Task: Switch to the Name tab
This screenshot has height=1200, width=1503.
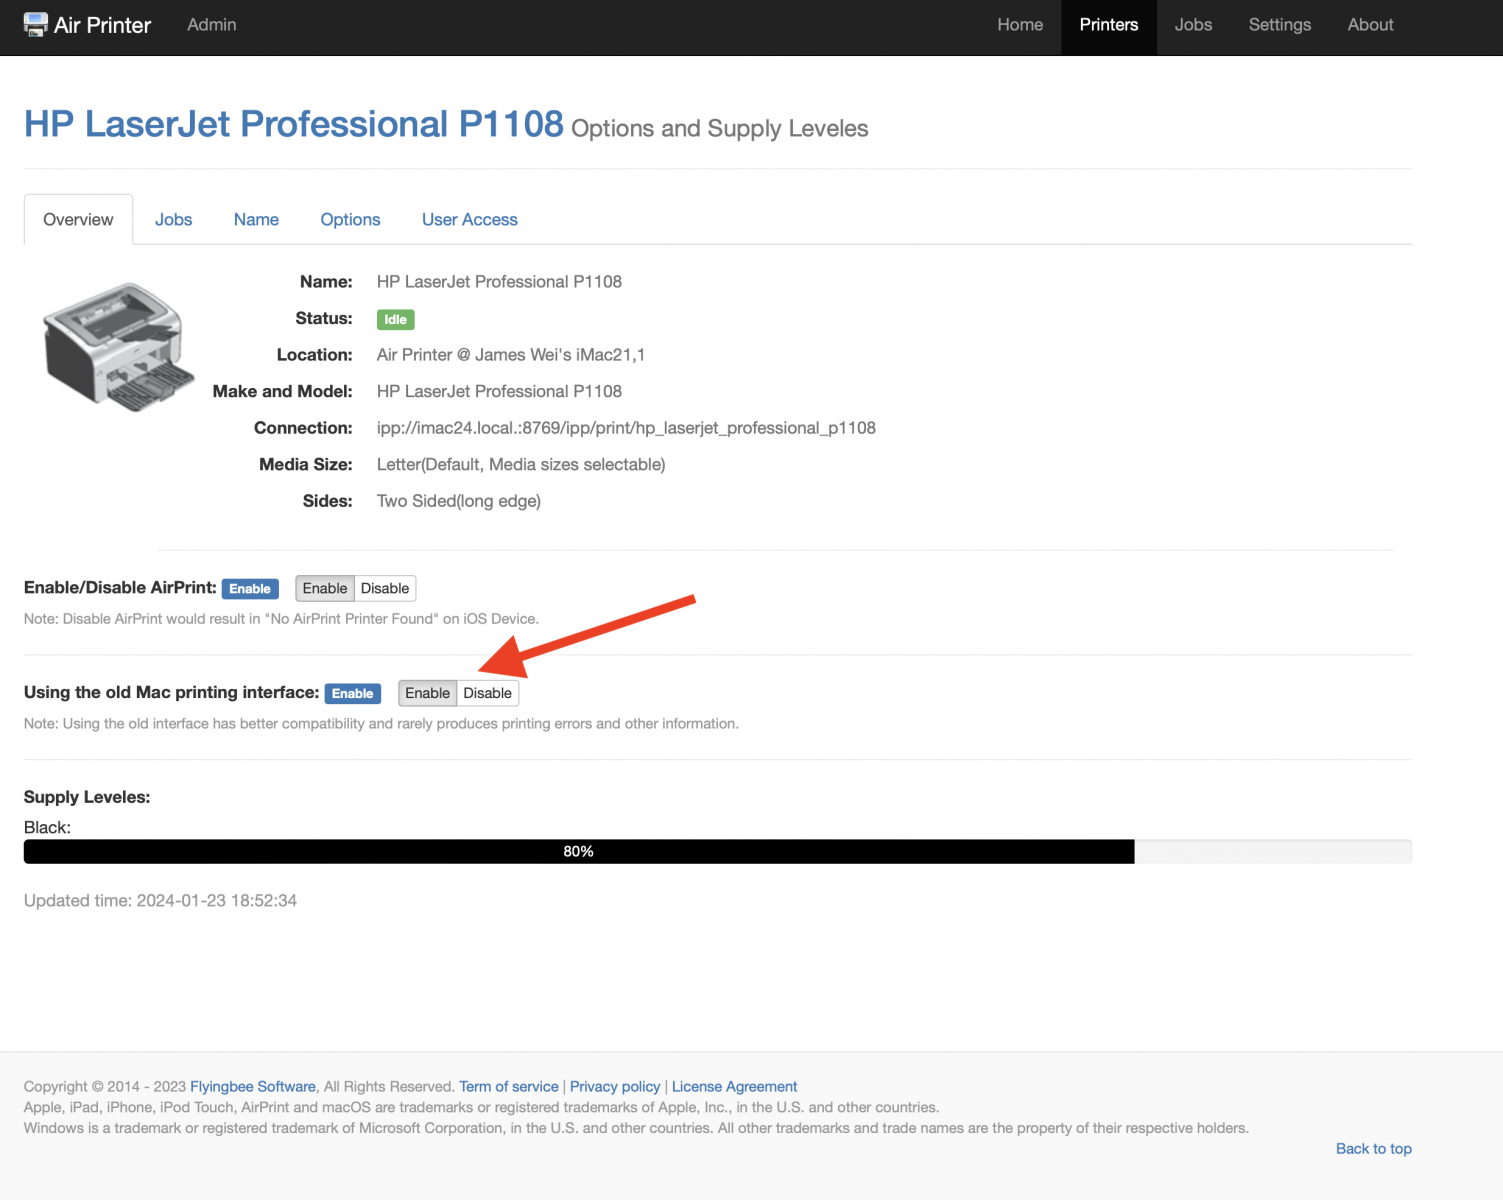Action: 256,219
